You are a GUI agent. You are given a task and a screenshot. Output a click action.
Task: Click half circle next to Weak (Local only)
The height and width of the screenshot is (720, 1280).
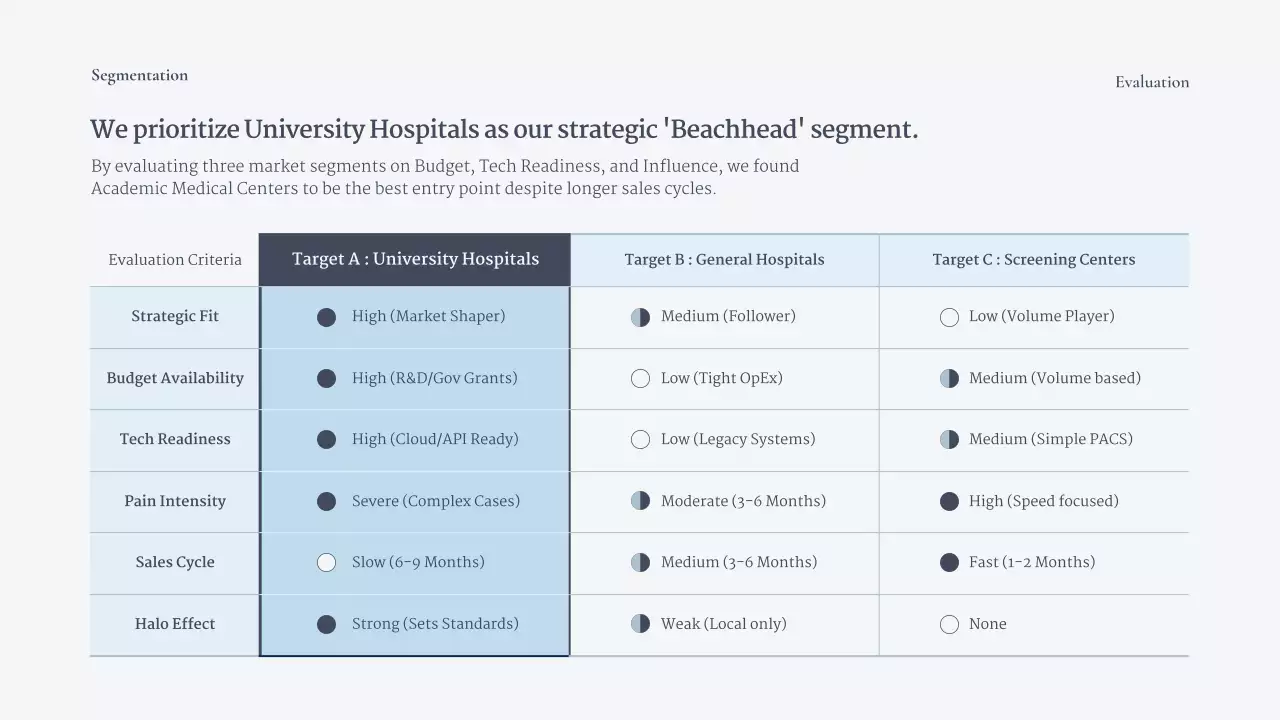[640, 624]
